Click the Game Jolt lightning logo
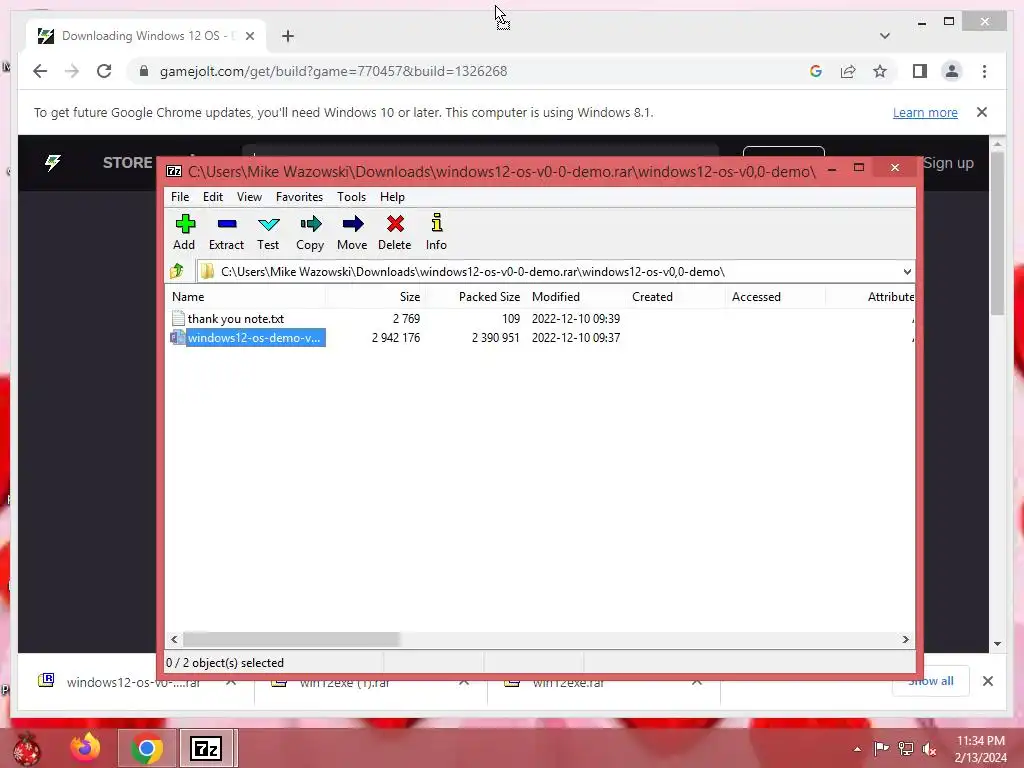The height and width of the screenshot is (768, 1024). 53,163
